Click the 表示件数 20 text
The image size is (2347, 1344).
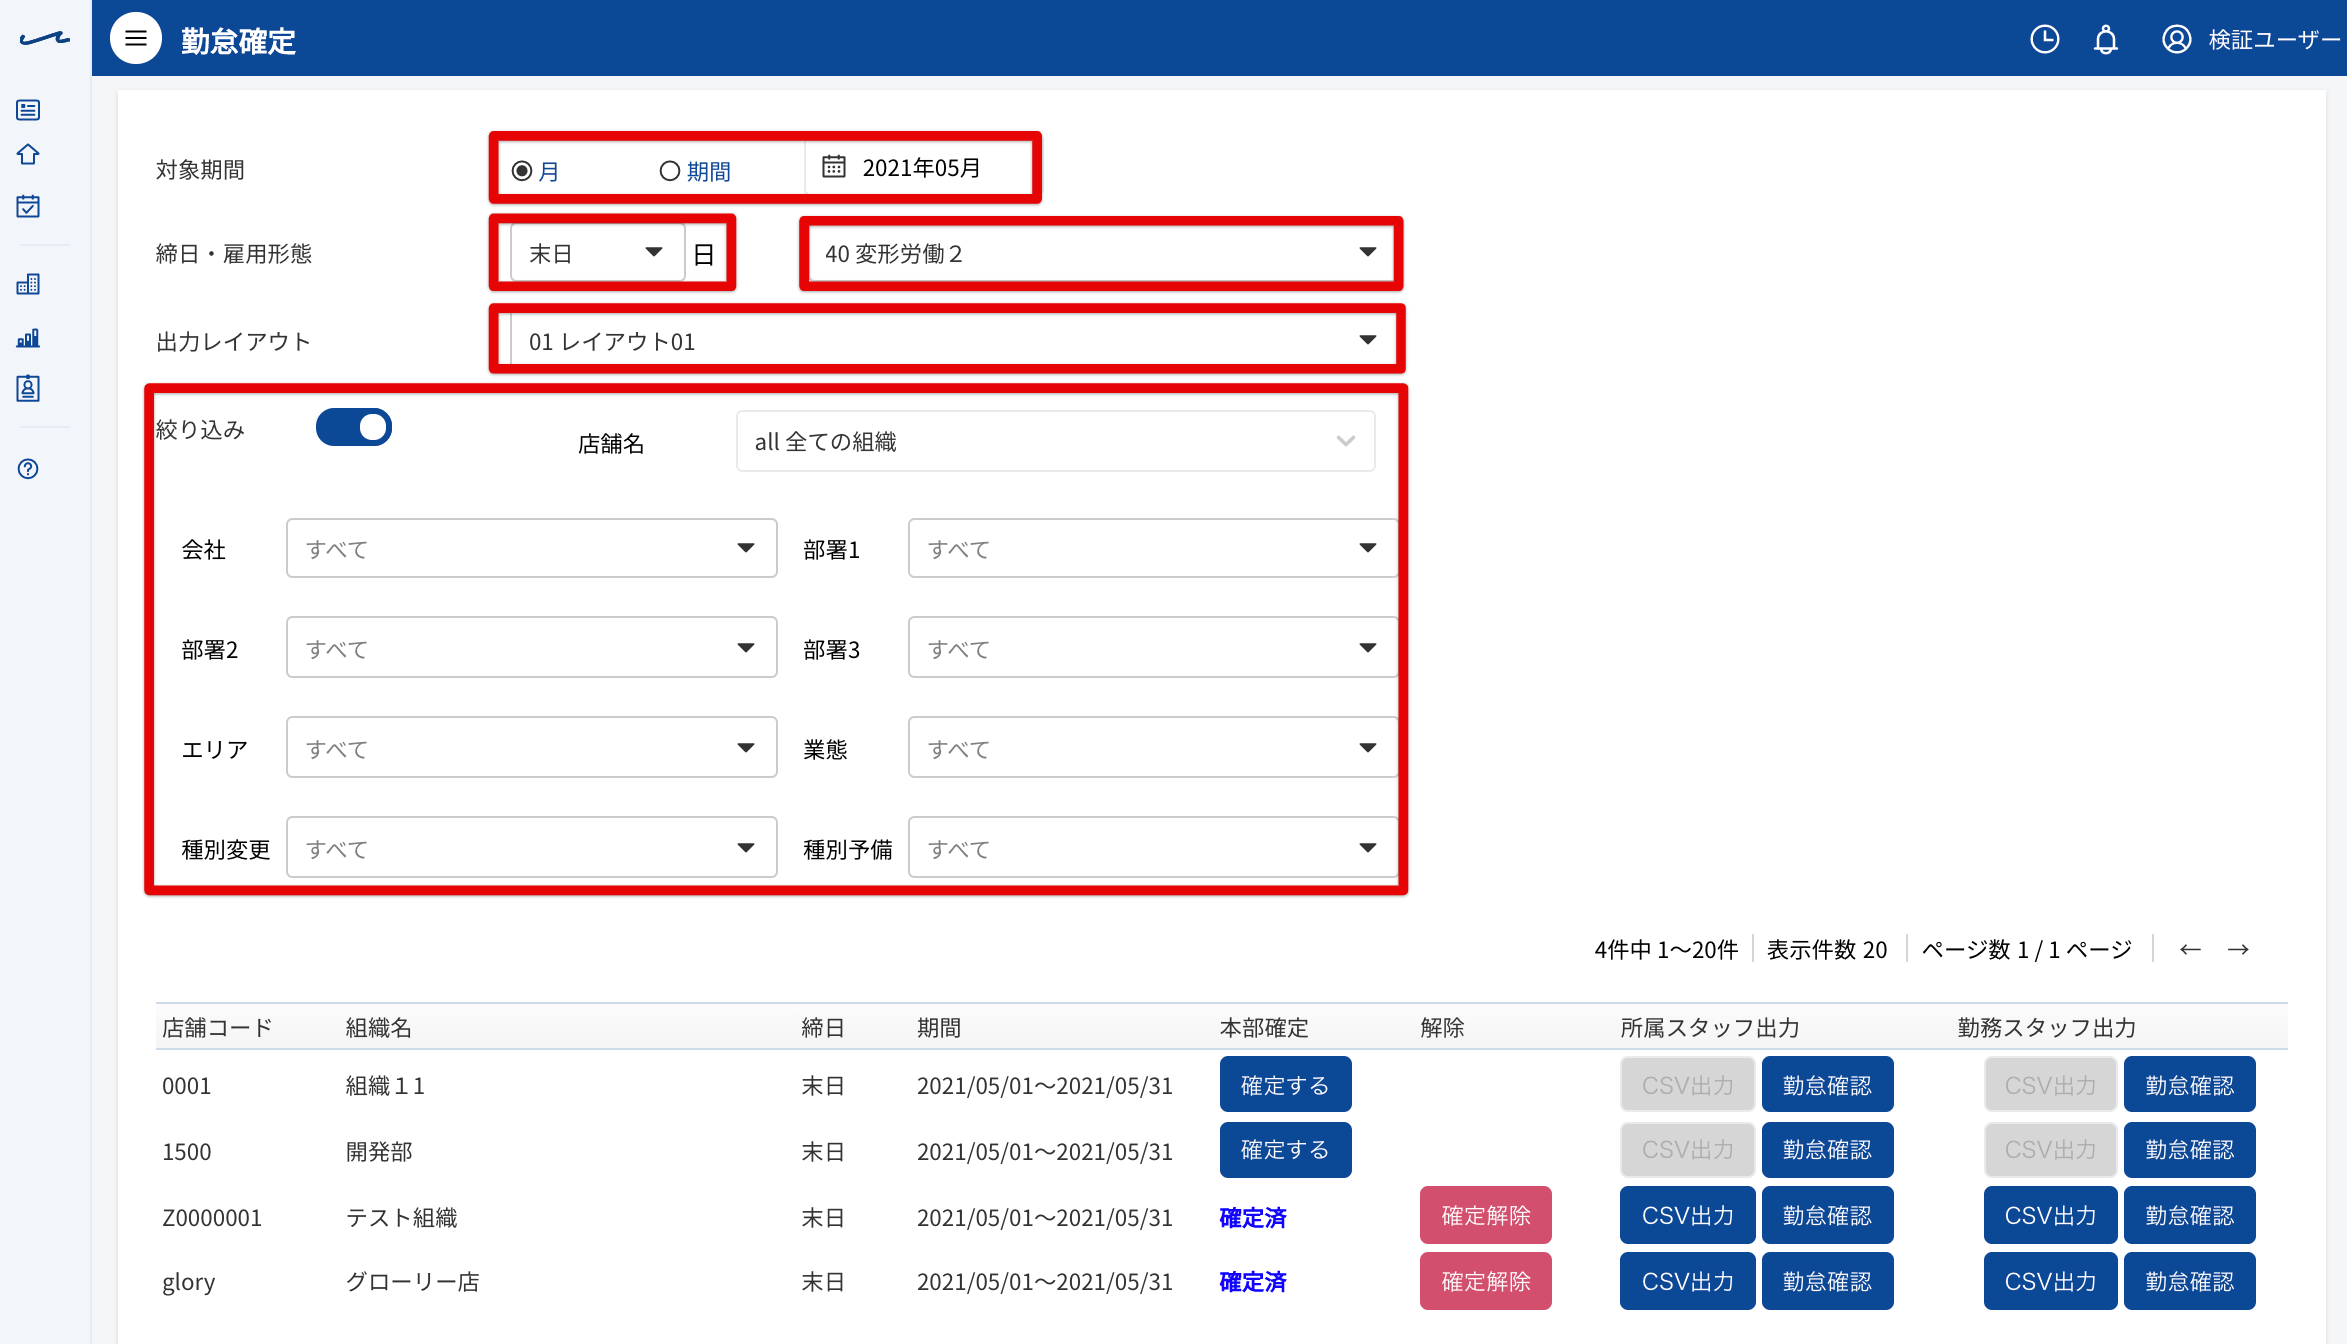1827,949
